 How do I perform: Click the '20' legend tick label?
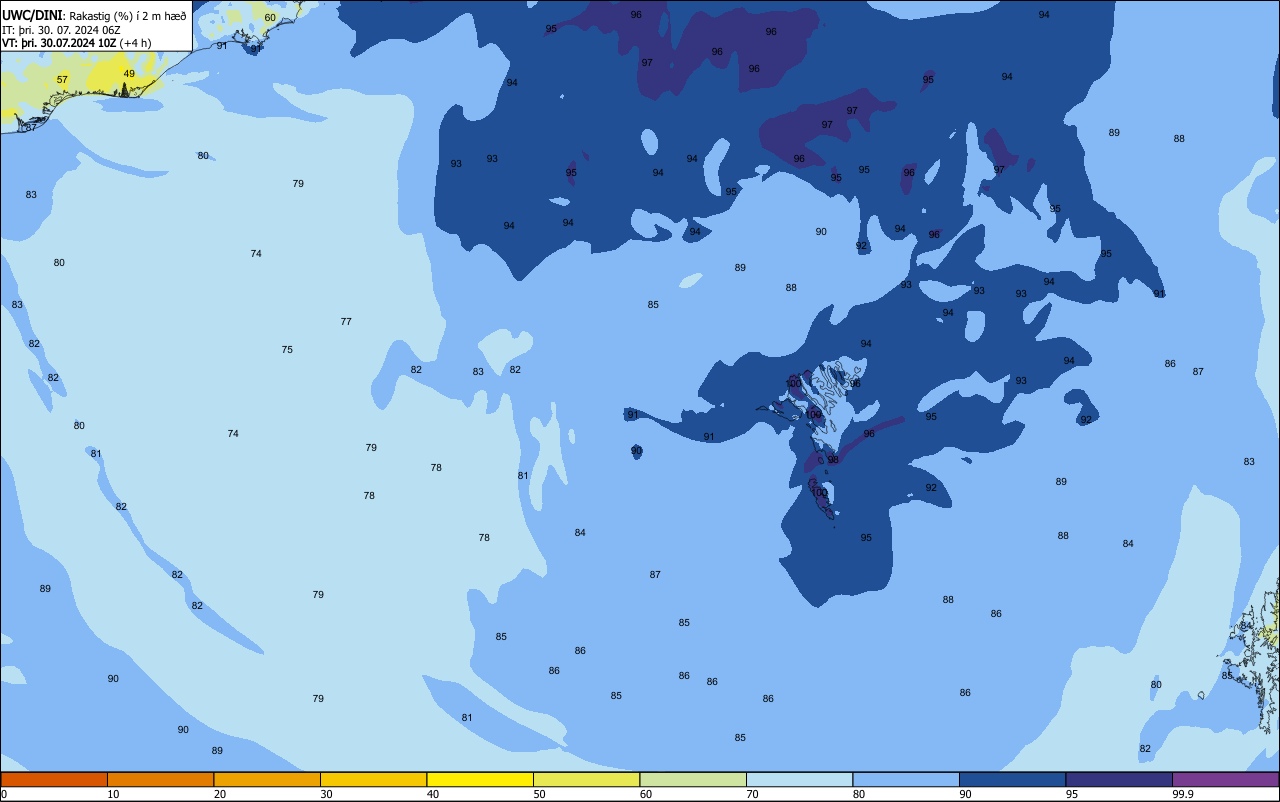[x=220, y=794]
